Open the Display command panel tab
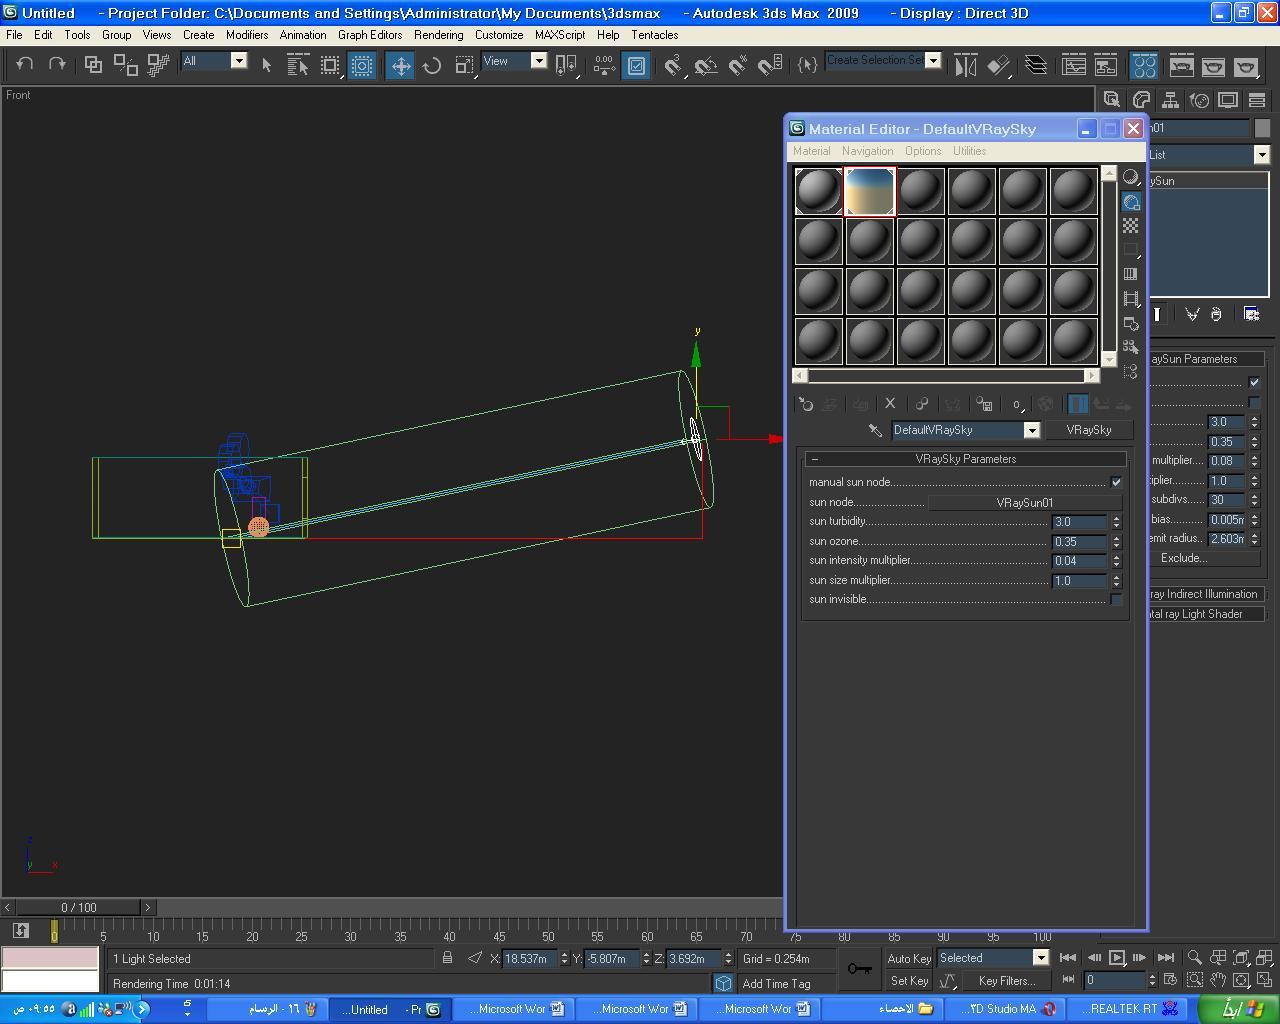 1228,99
